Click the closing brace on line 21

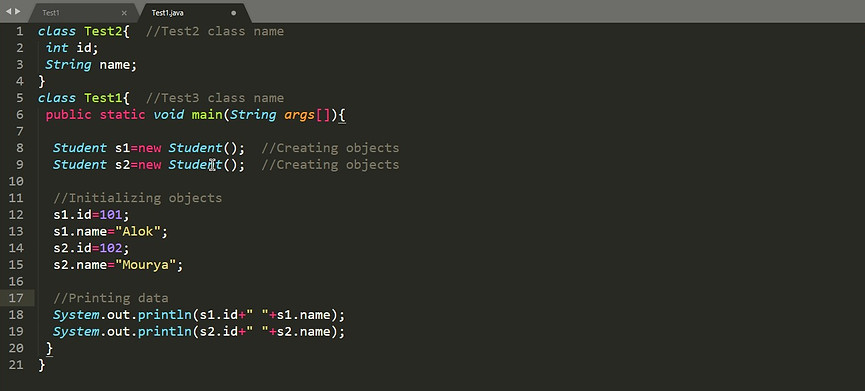pos(42,365)
